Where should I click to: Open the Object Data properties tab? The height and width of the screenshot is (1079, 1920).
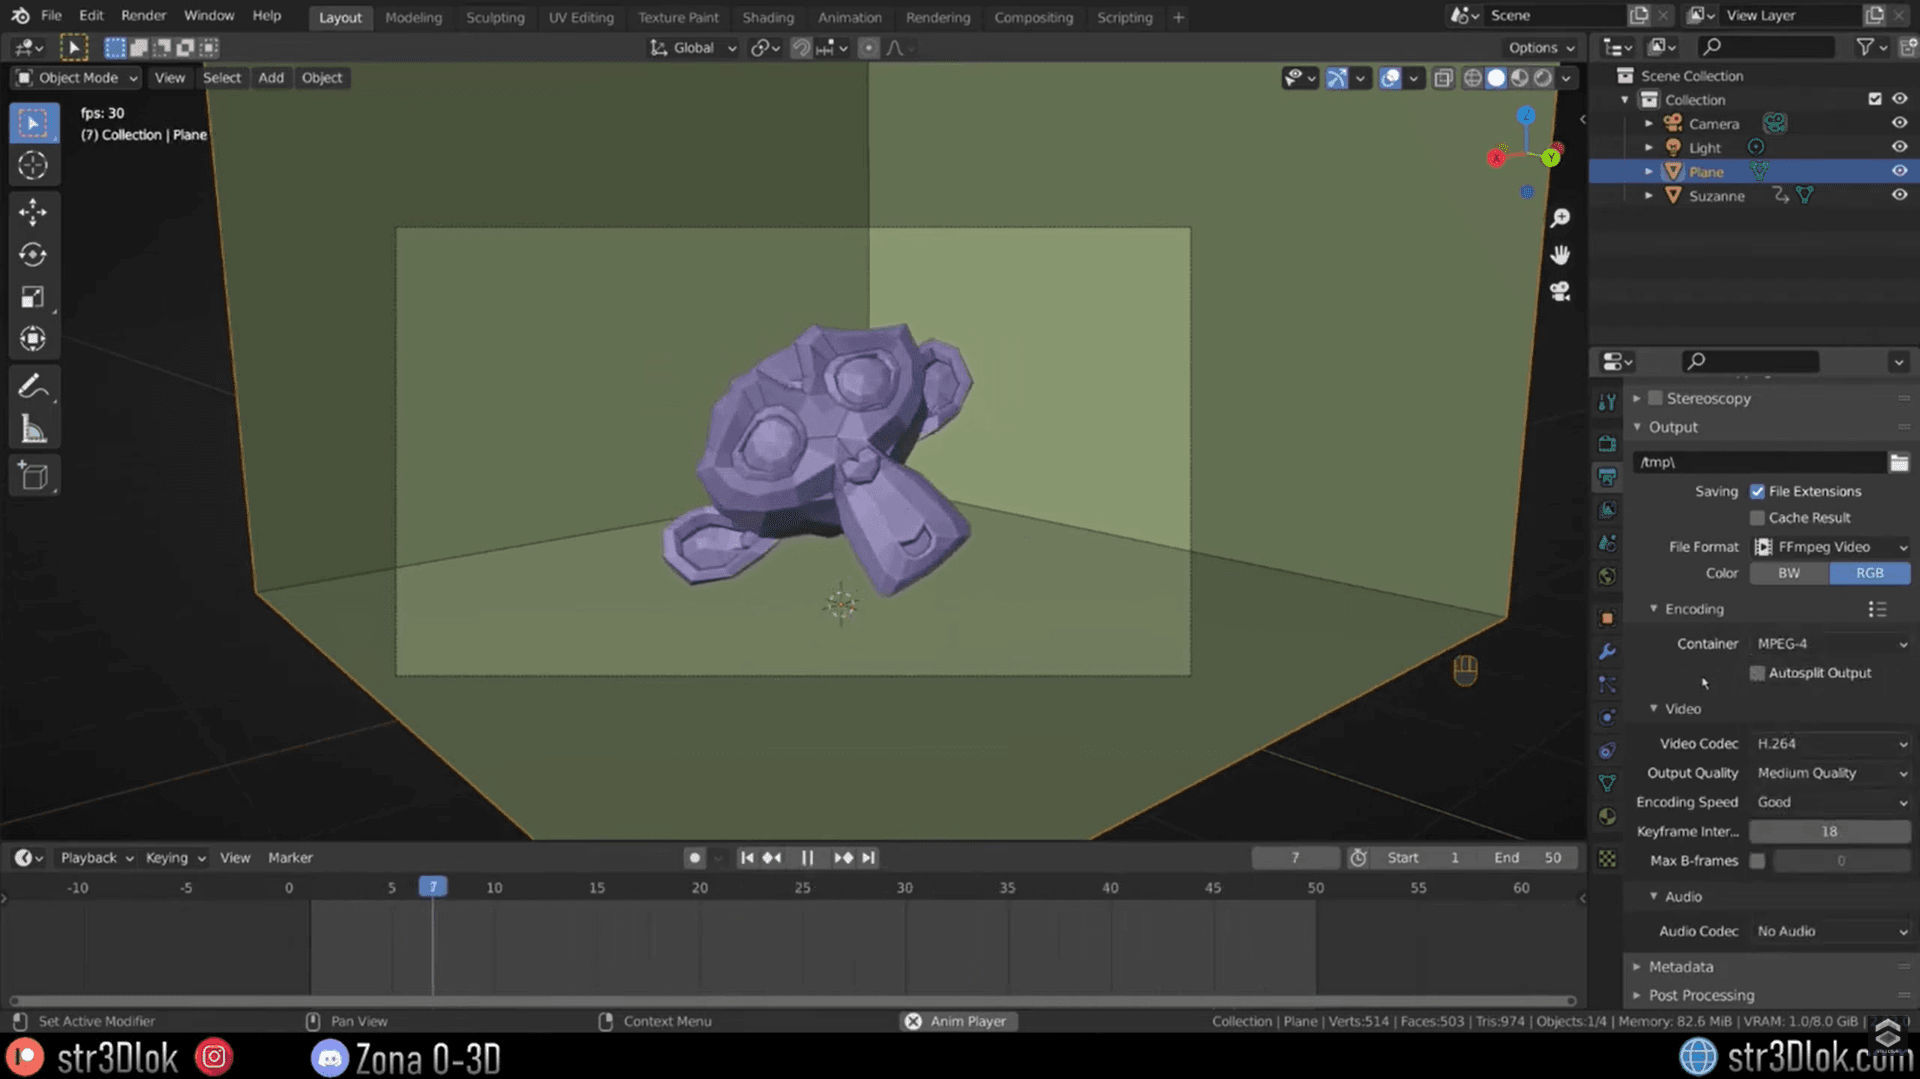pyautogui.click(x=1607, y=783)
